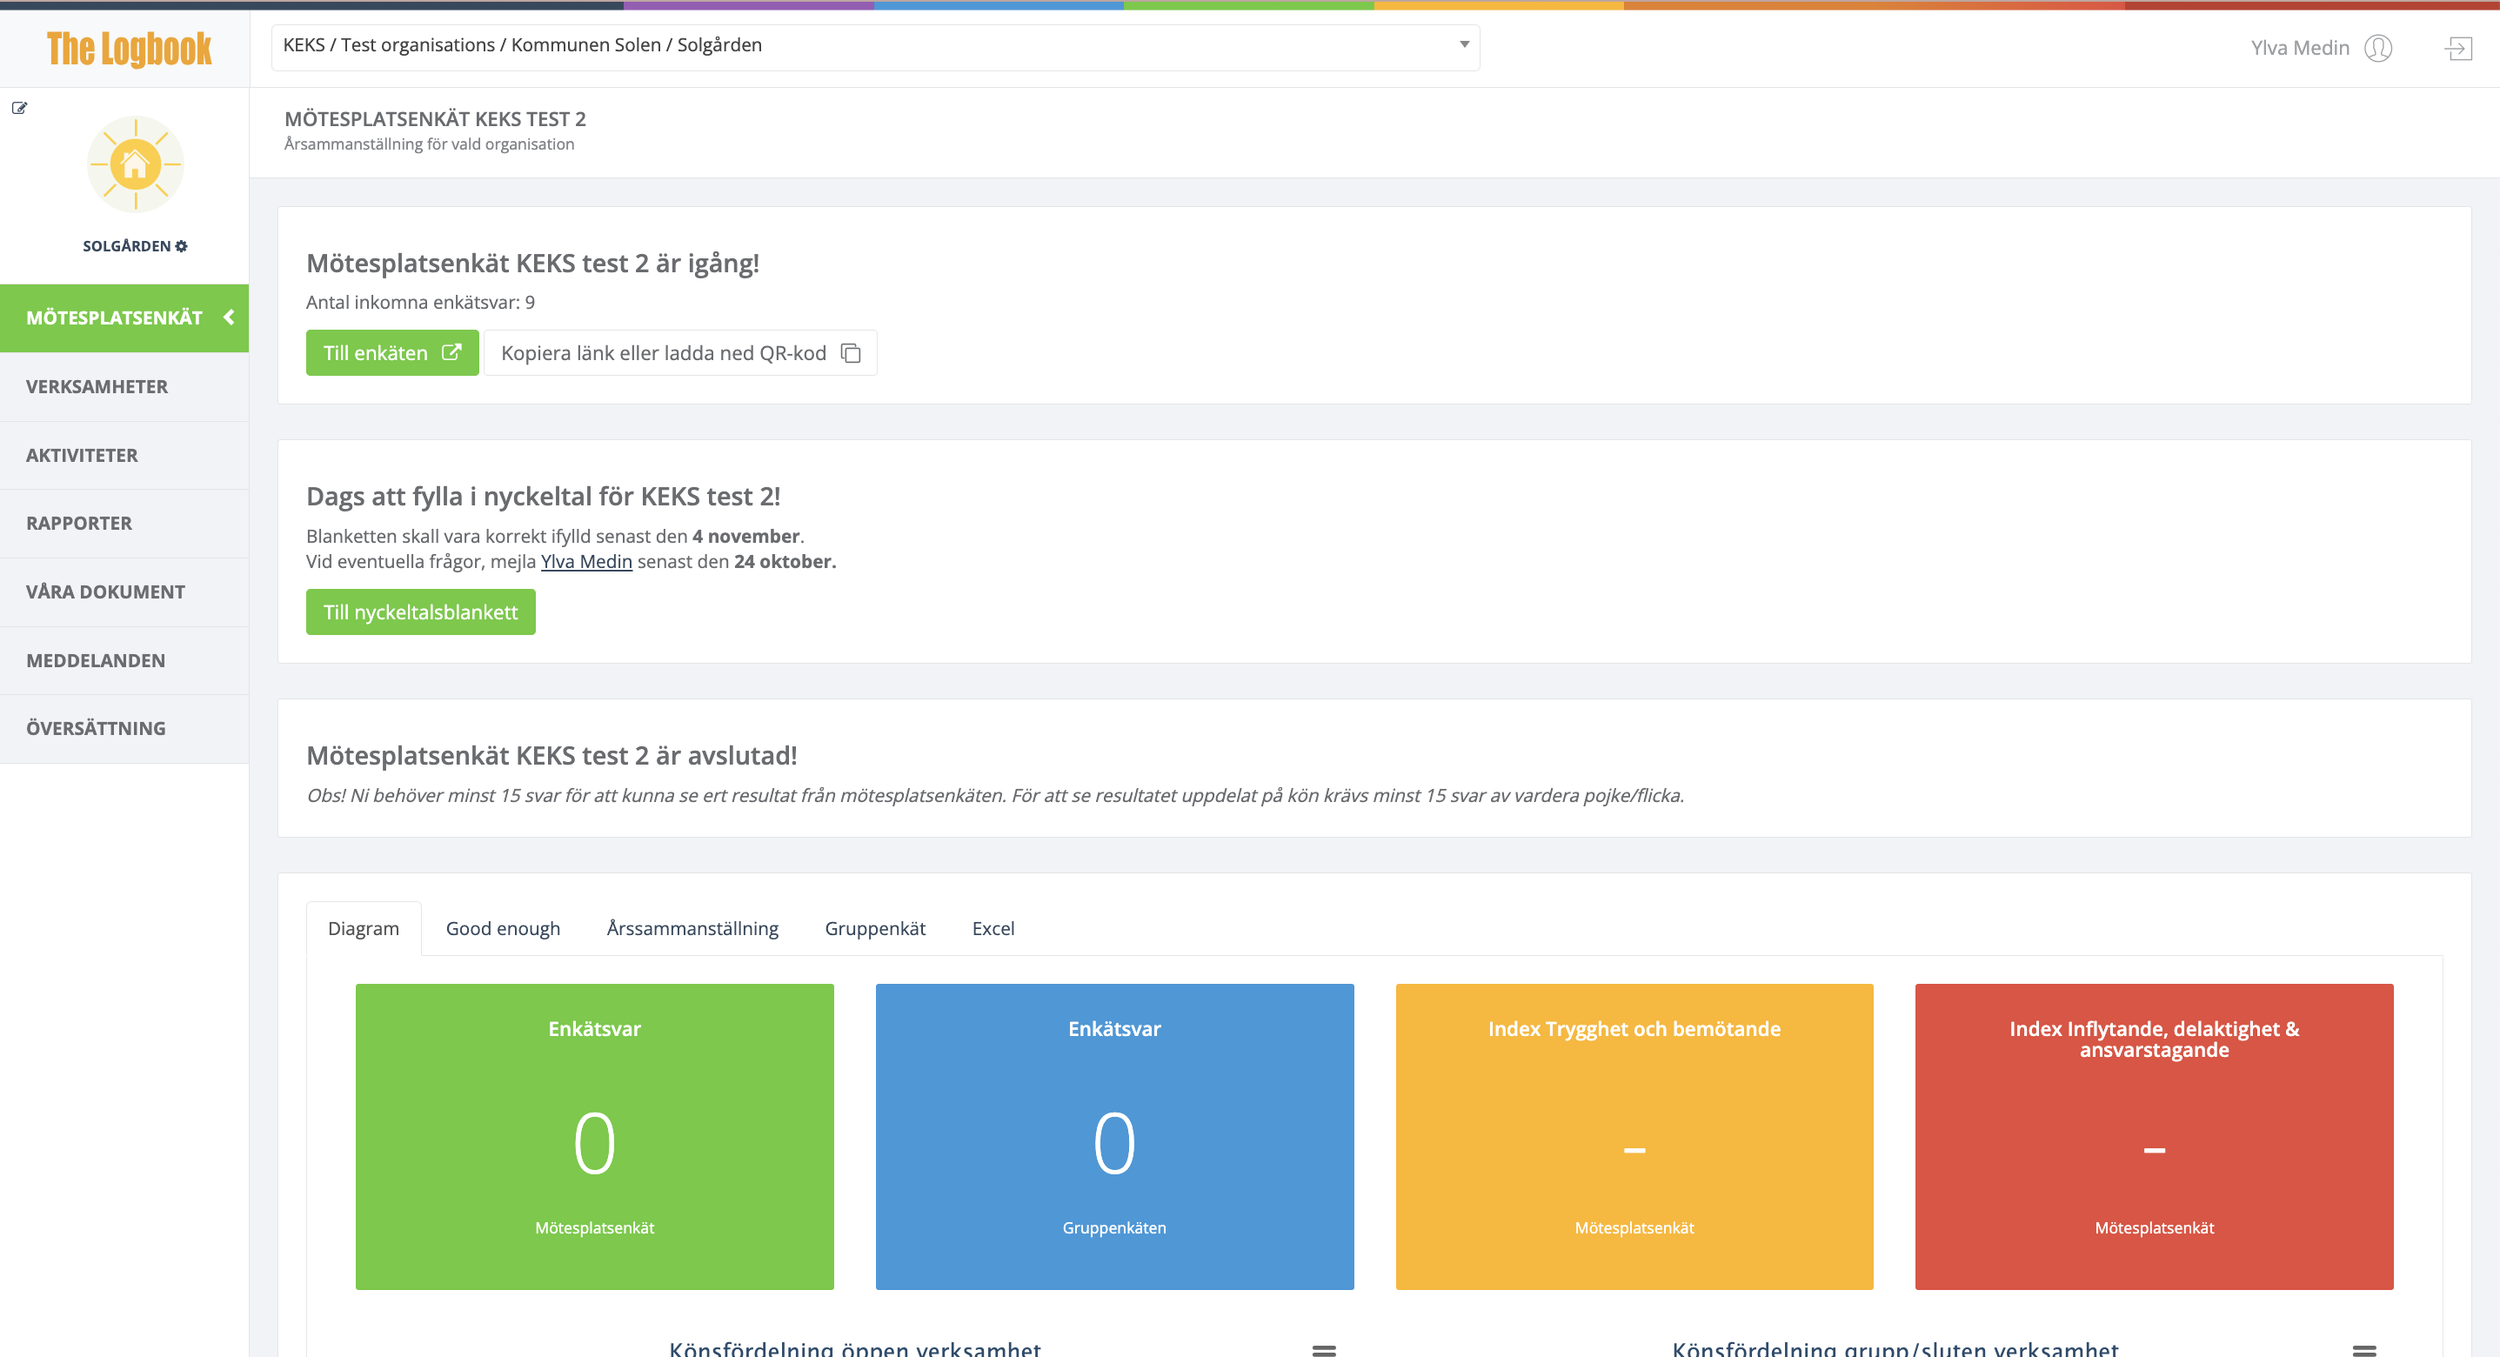Collapse the Mötesplatsenkät sidebar chevron
The width and height of the screenshot is (2500, 1357).
click(x=229, y=317)
